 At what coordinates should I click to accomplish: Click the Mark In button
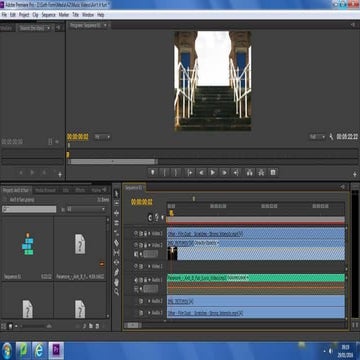click(164, 172)
